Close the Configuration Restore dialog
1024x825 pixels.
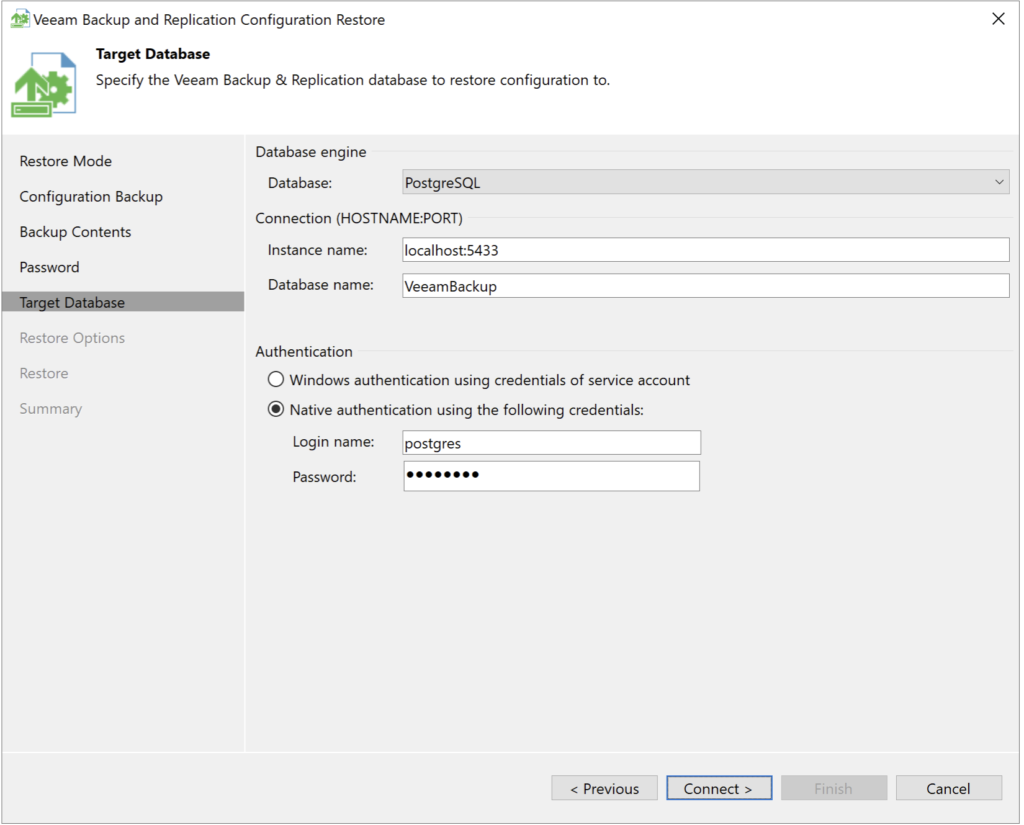pos(998,19)
